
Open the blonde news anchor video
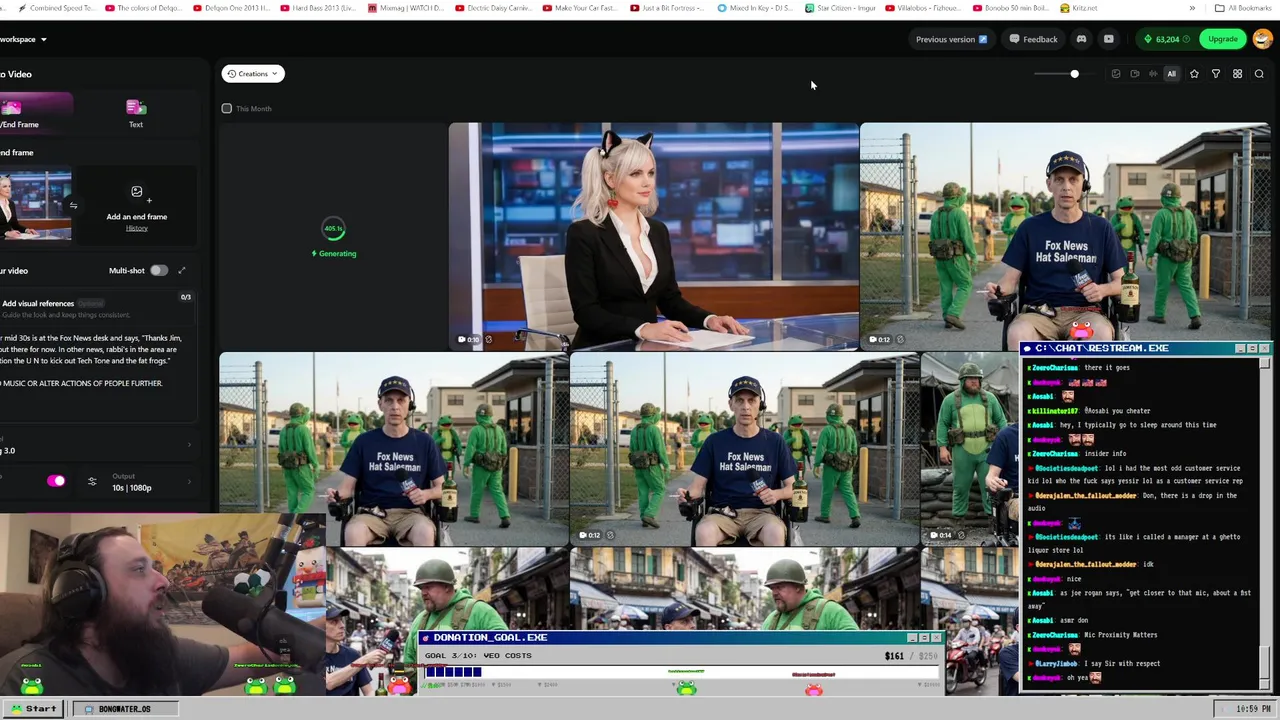coord(653,236)
